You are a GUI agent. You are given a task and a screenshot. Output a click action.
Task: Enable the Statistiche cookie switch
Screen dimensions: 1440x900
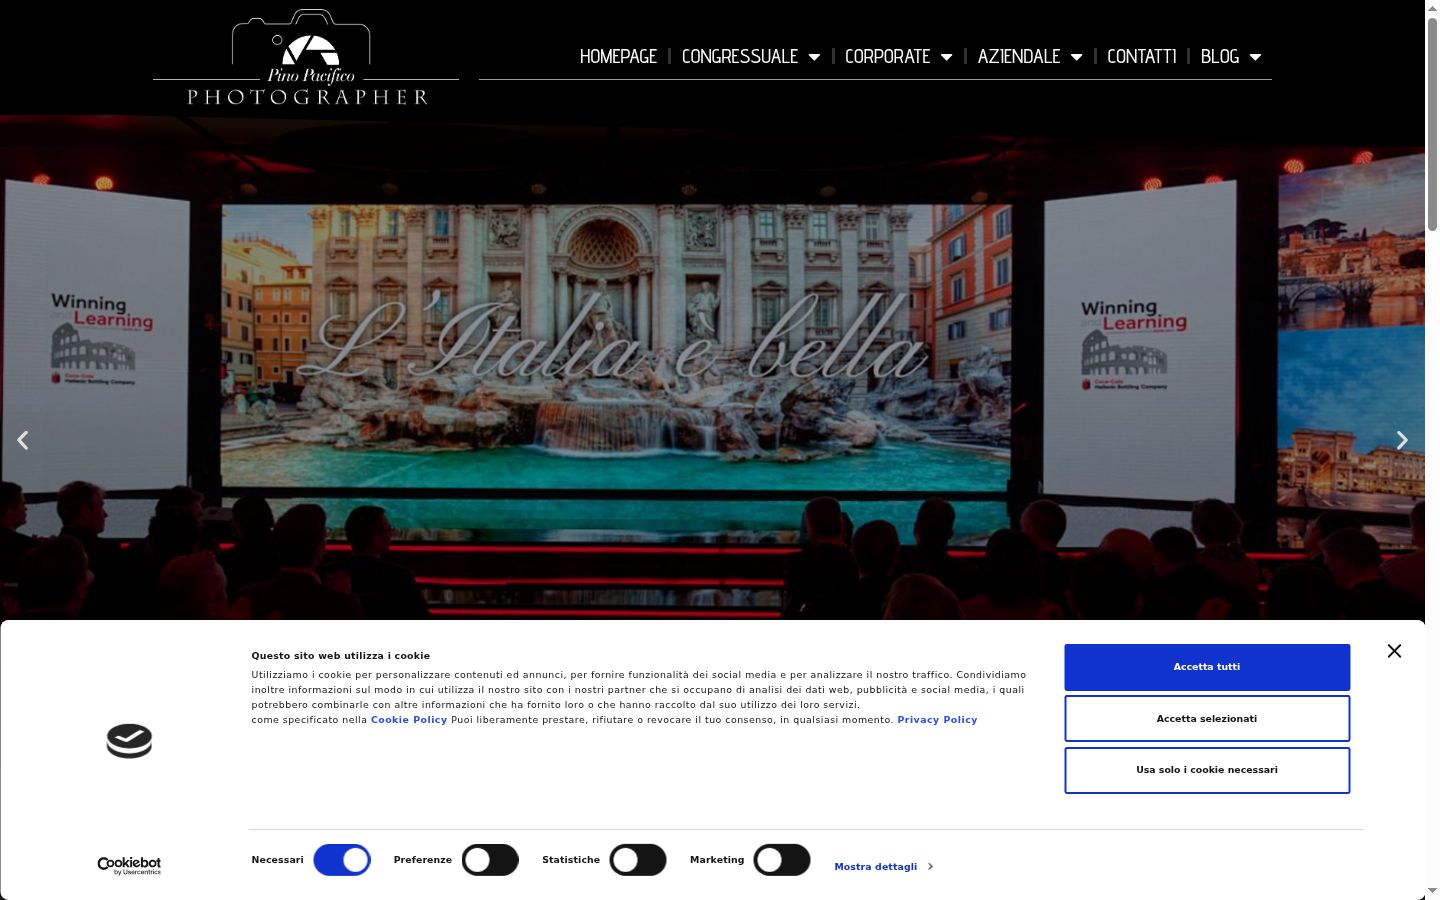click(638, 860)
